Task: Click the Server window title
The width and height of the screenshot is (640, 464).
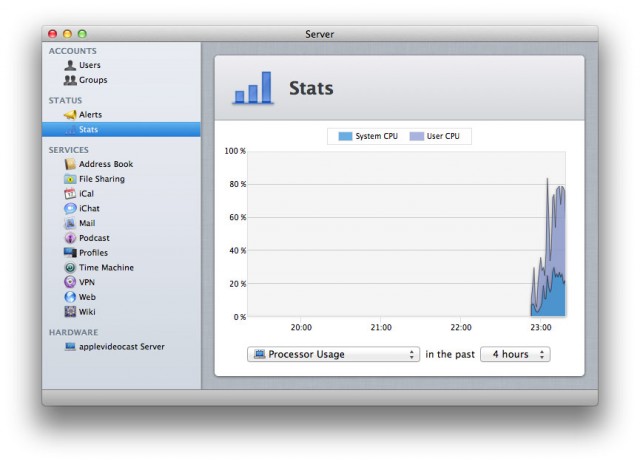Action: coord(320,34)
